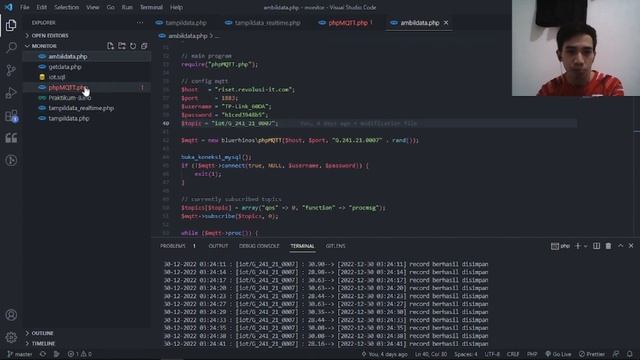Open the feedback icon in status bar

616,354
